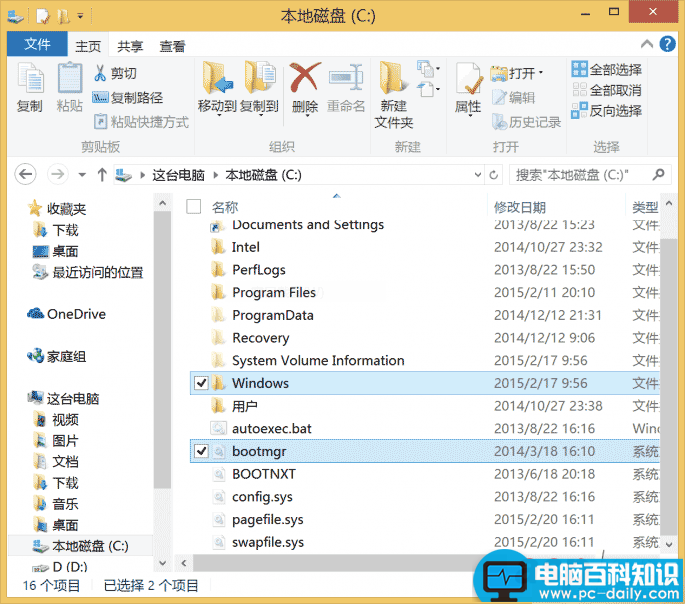Select 视频 under 这台电脑
The image size is (685, 604).
56,420
